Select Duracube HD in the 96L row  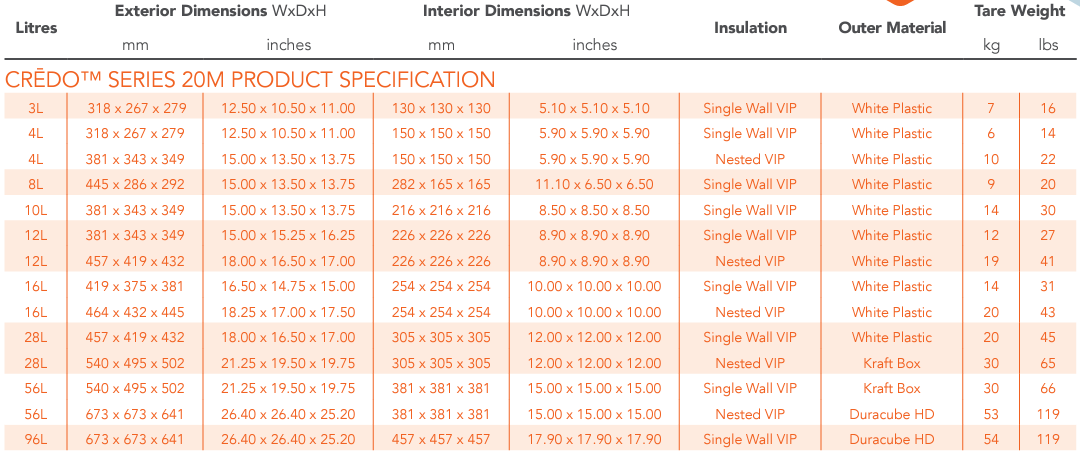pos(892,439)
